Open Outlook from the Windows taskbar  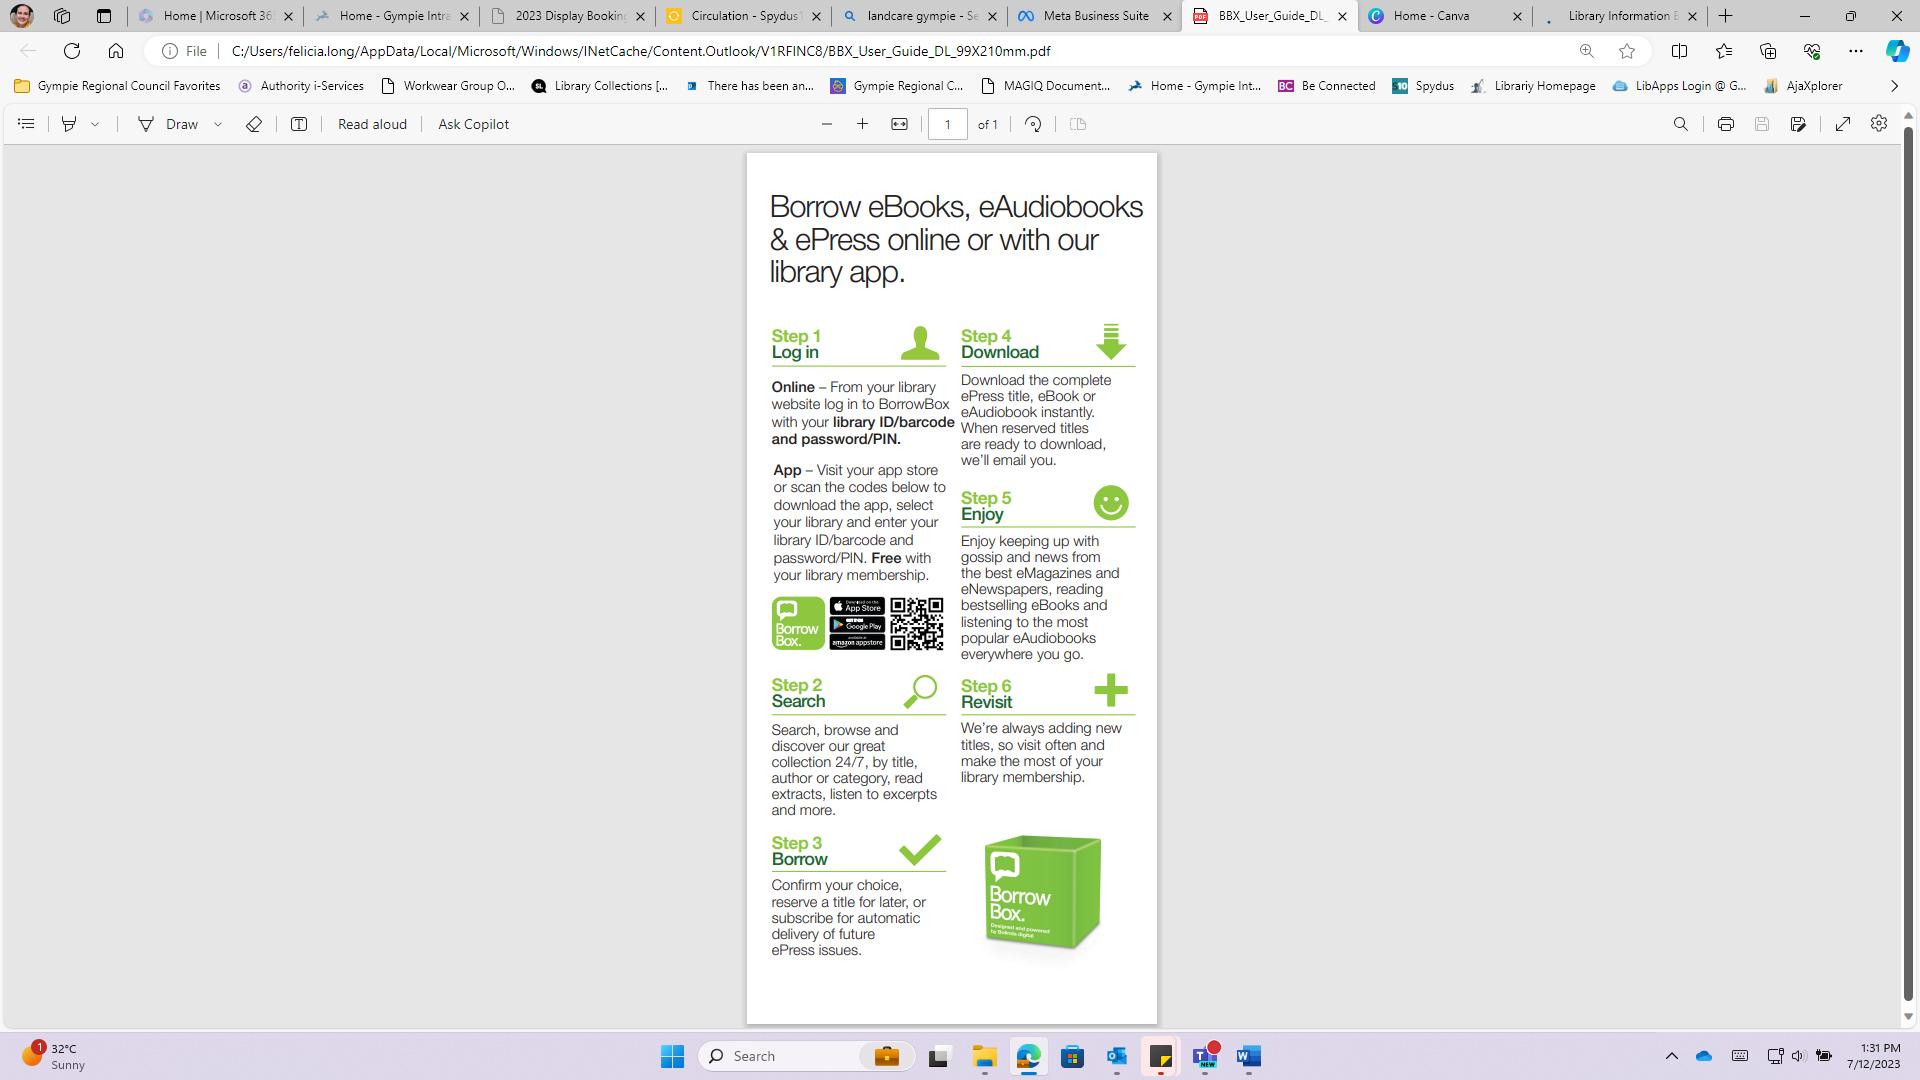[1116, 1056]
